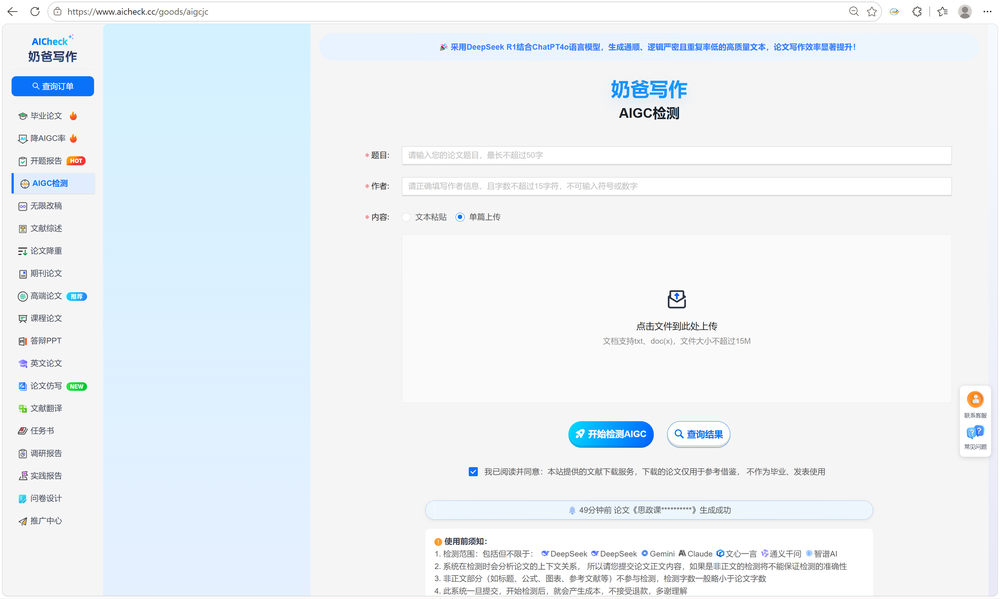The image size is (1000, 599).
Task: Click the icon beside 文献翻译
Action: (23, 408)
